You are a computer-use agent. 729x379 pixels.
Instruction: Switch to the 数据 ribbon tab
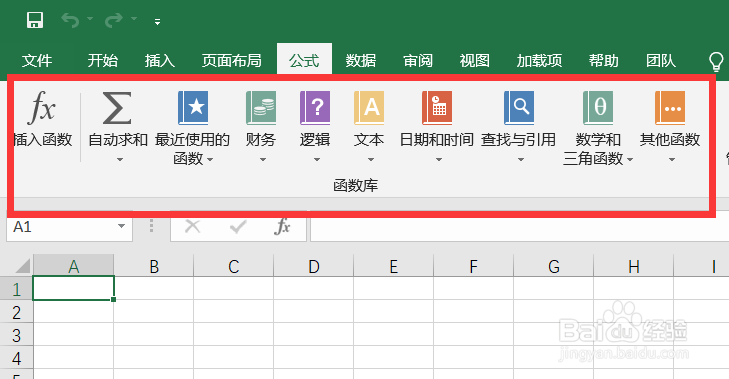361,60
